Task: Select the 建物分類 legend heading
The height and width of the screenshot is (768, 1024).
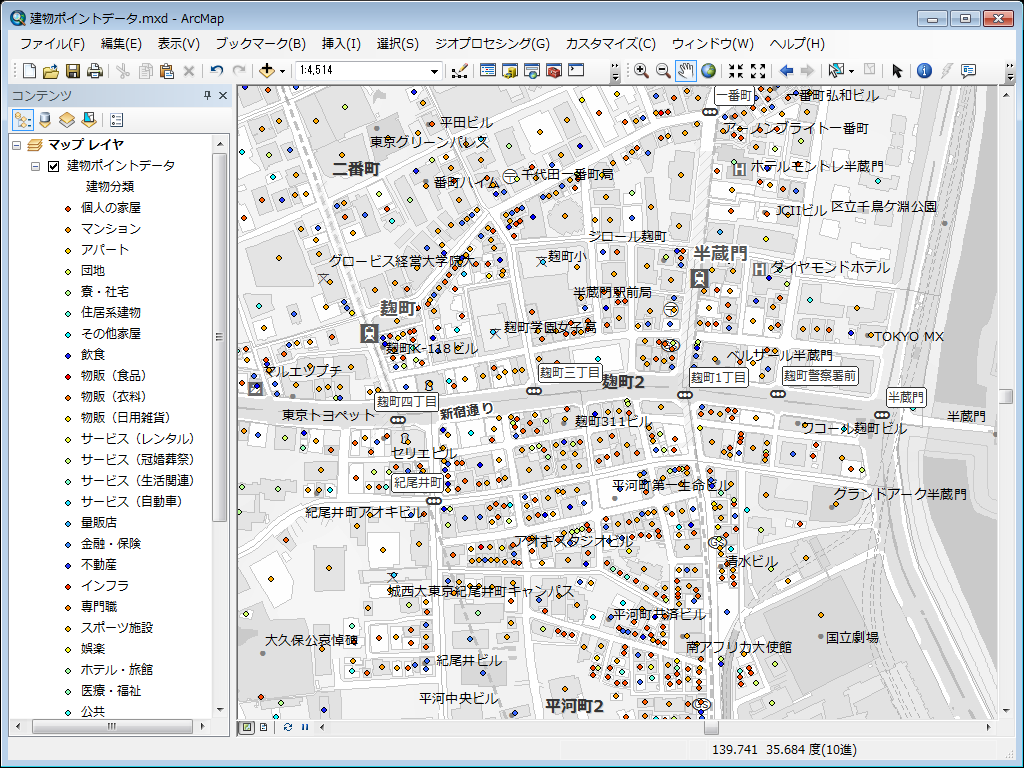Action: pyautogui.click(x=110, y=187)
